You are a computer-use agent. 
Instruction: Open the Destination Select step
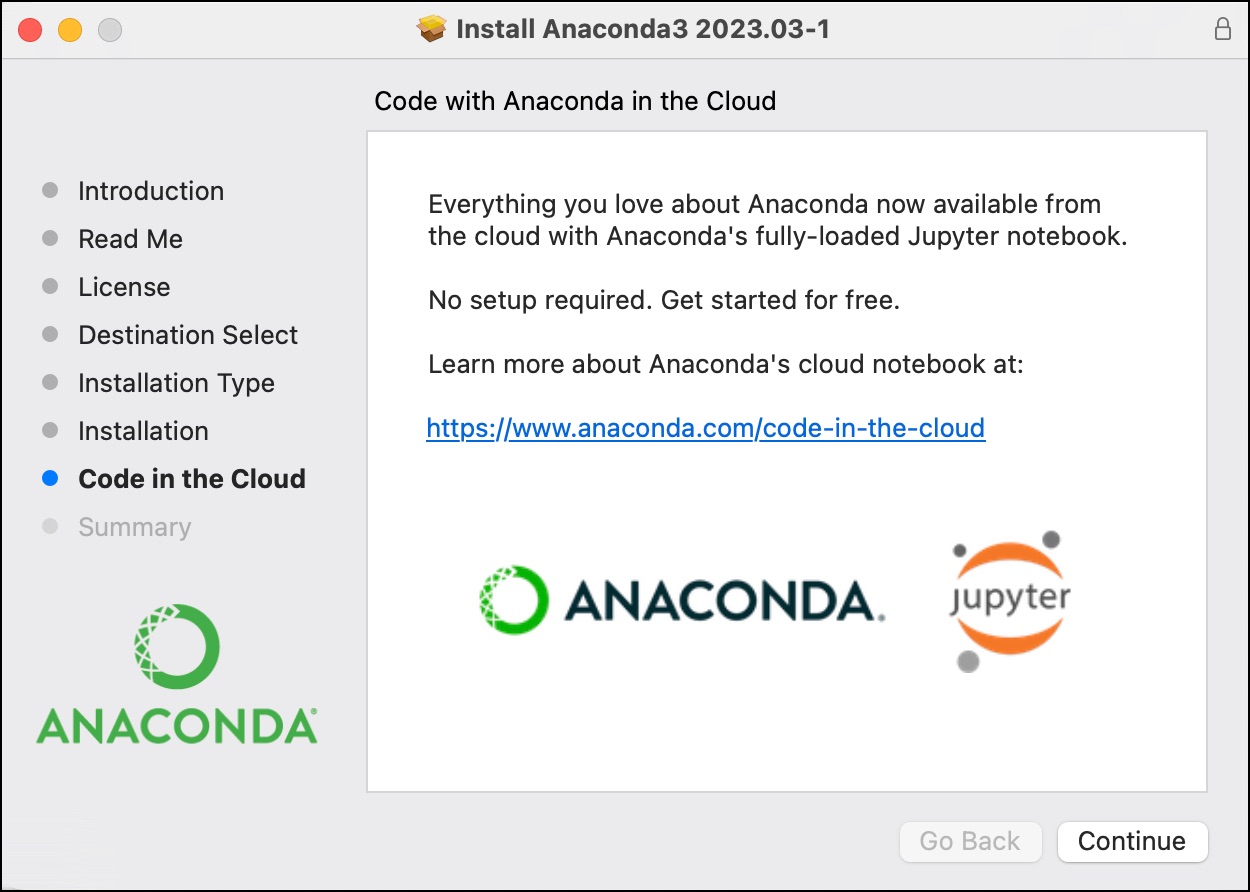click(187, 335)
